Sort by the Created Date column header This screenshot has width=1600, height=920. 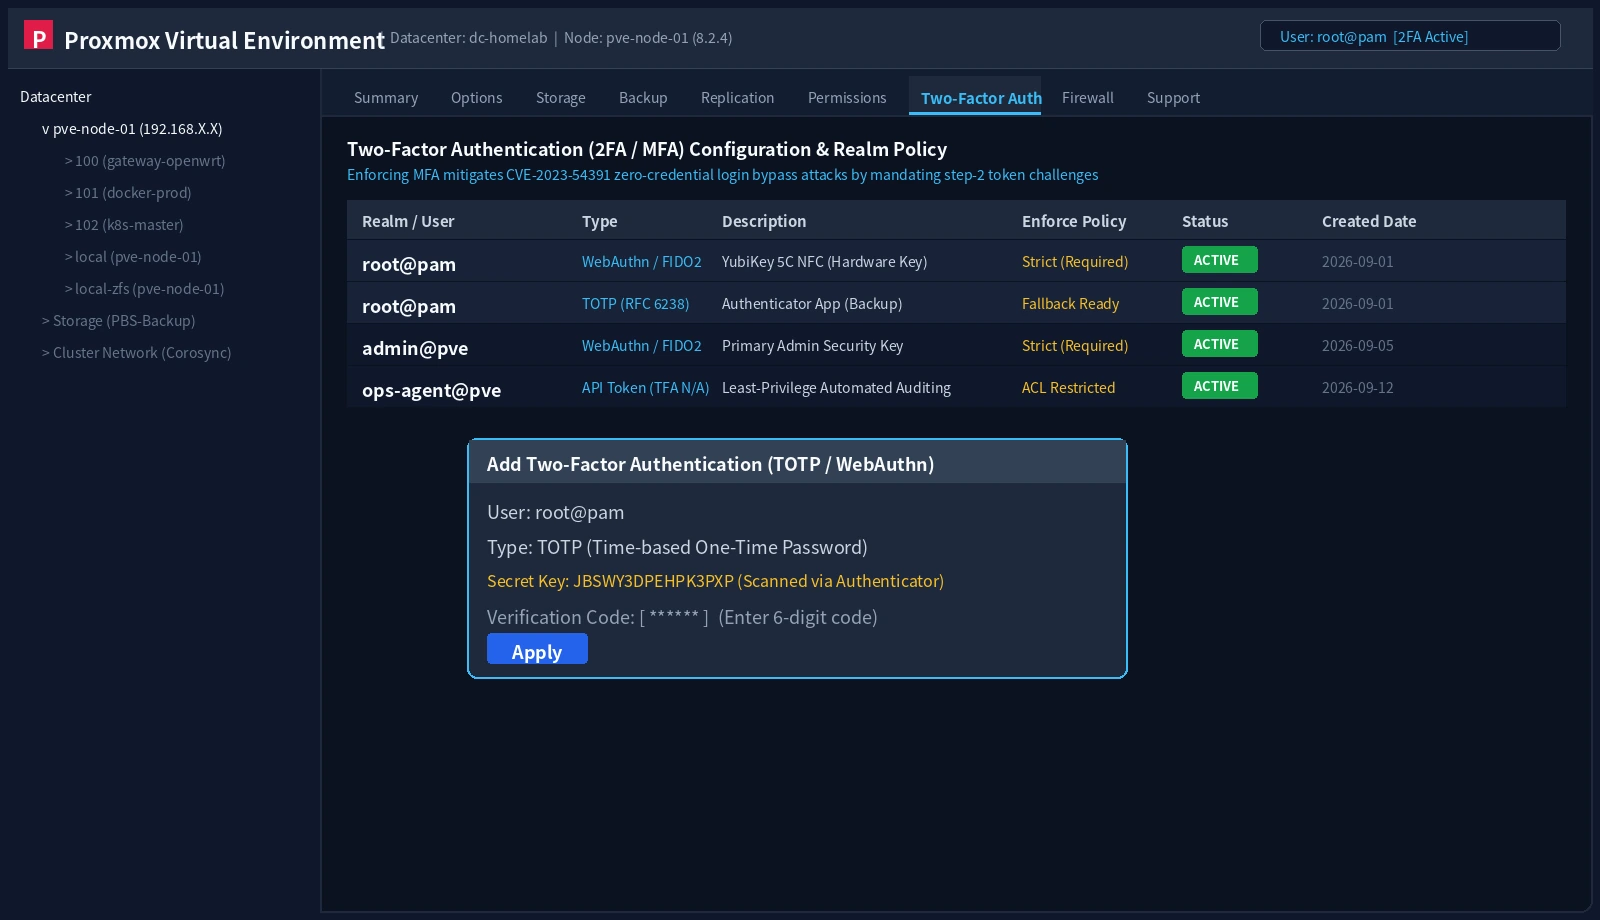coord(1369,221)
